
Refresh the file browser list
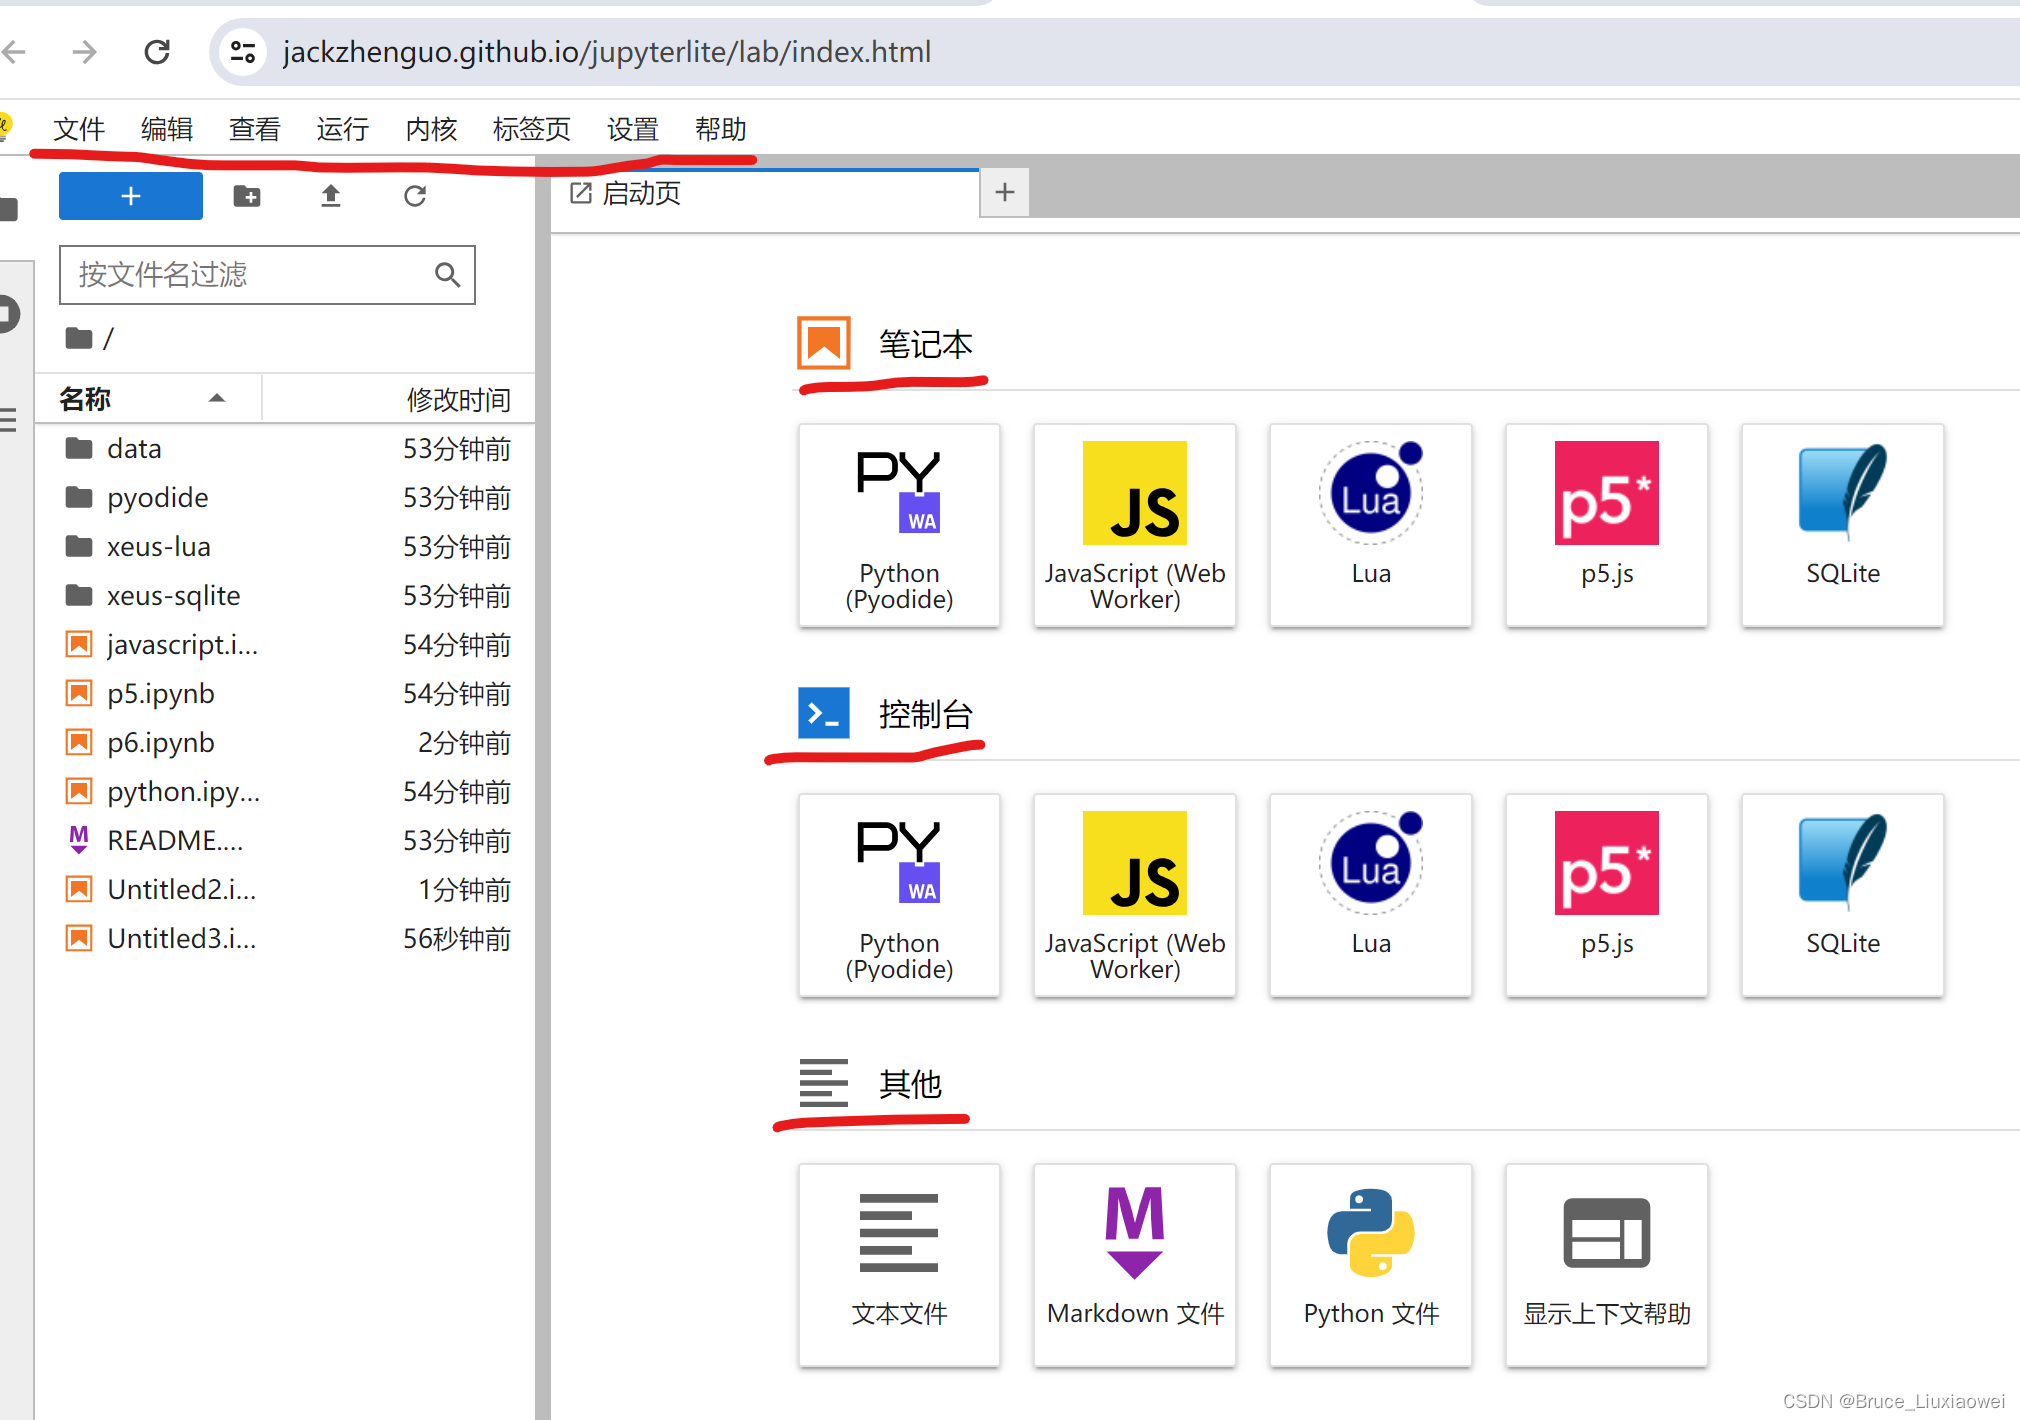click(x=415, y=196)
